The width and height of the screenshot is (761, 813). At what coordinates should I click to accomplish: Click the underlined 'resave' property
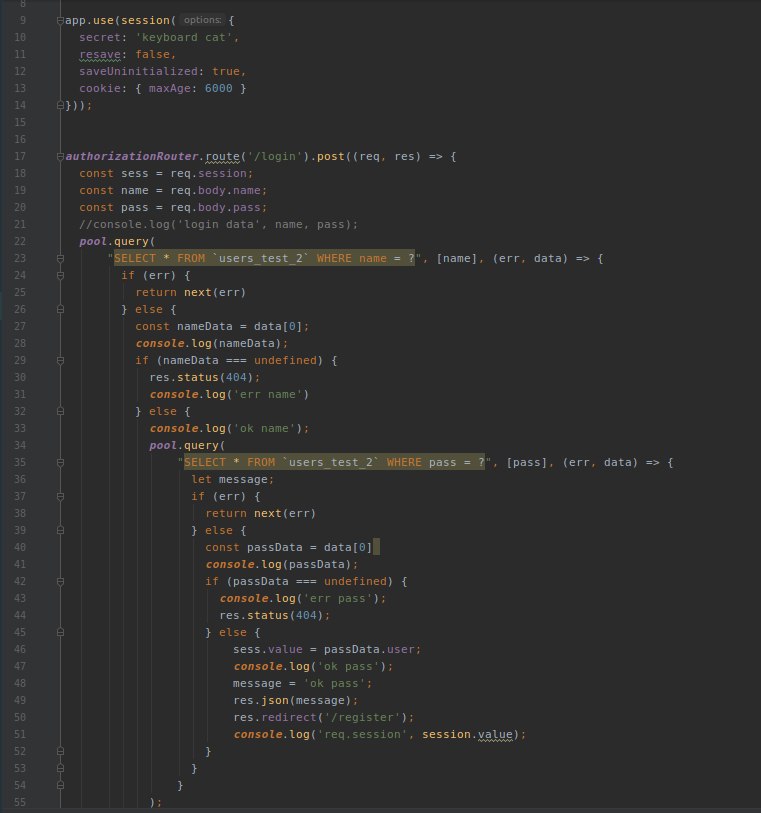(x=100, y=54)
